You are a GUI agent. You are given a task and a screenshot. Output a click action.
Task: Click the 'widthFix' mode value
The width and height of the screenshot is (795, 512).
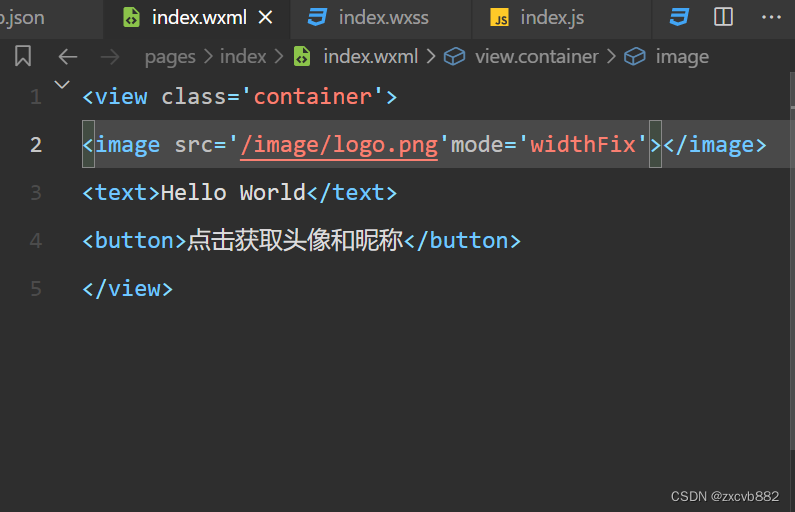tap(582, 145)
